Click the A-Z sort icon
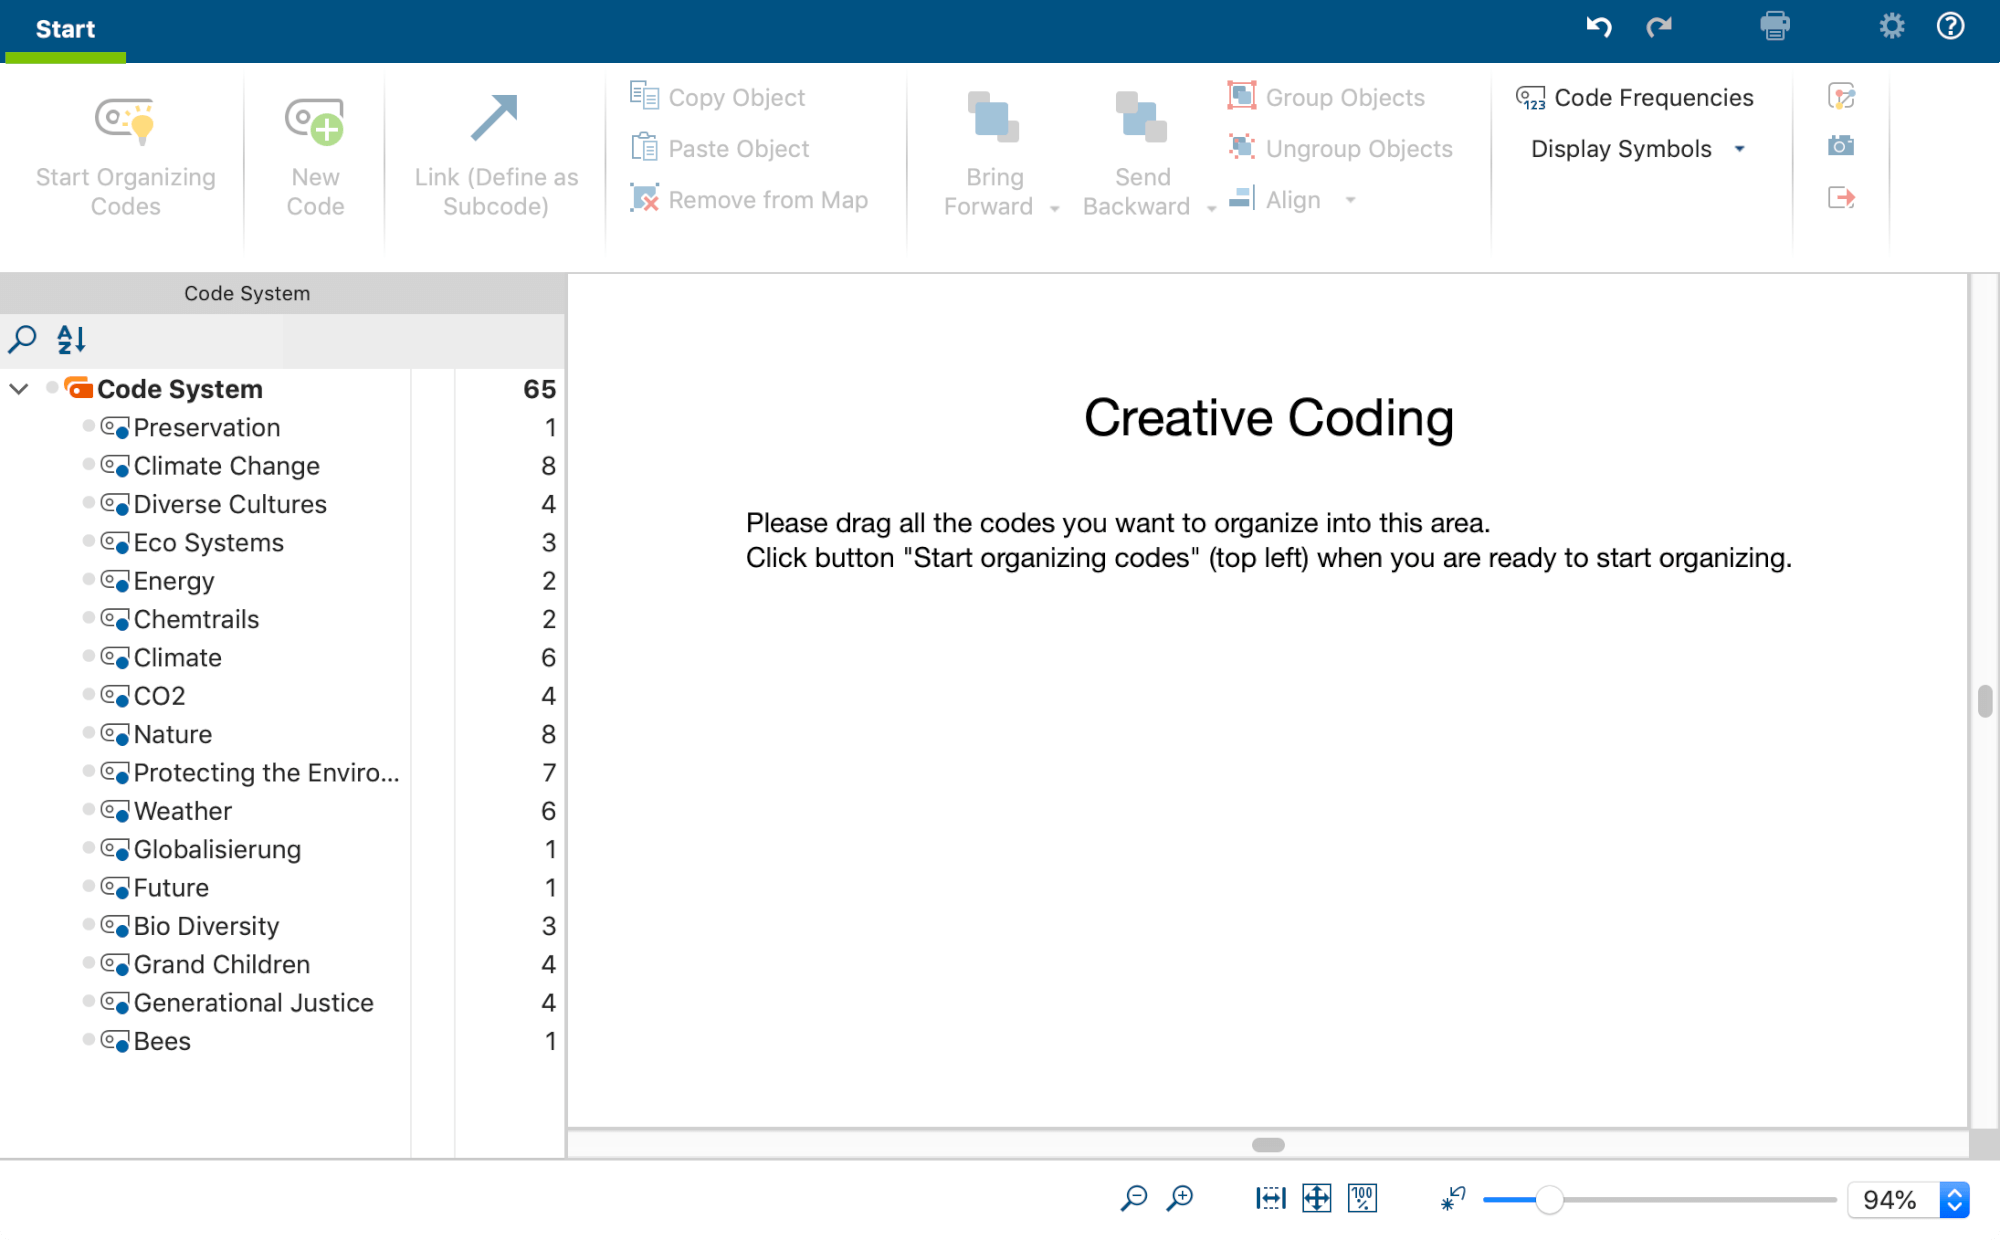2000x1240 pixels. [x=71, y=340]
